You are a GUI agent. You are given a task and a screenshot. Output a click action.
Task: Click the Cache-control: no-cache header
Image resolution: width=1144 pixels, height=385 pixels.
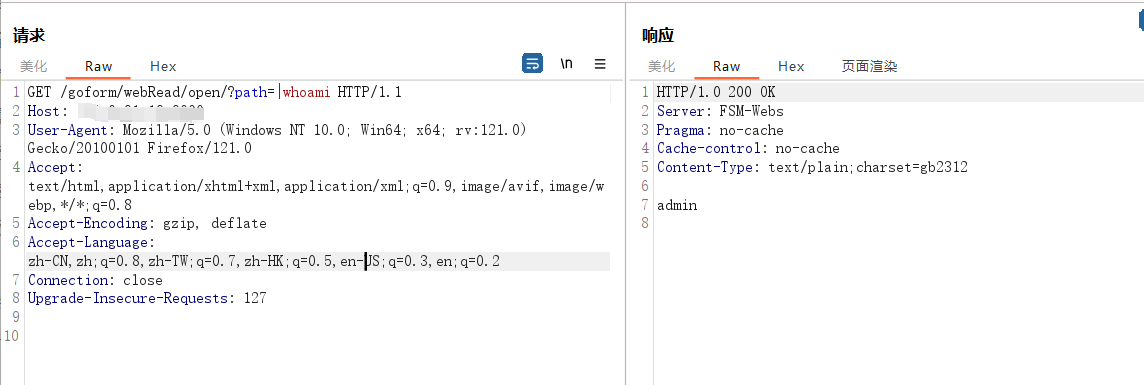point(748,149)
